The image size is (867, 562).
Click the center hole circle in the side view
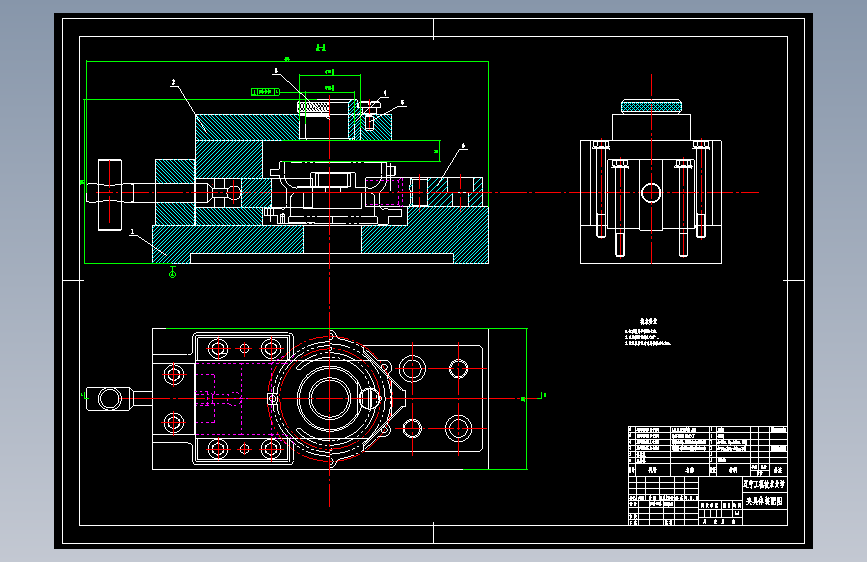click(x=651, y=193)
